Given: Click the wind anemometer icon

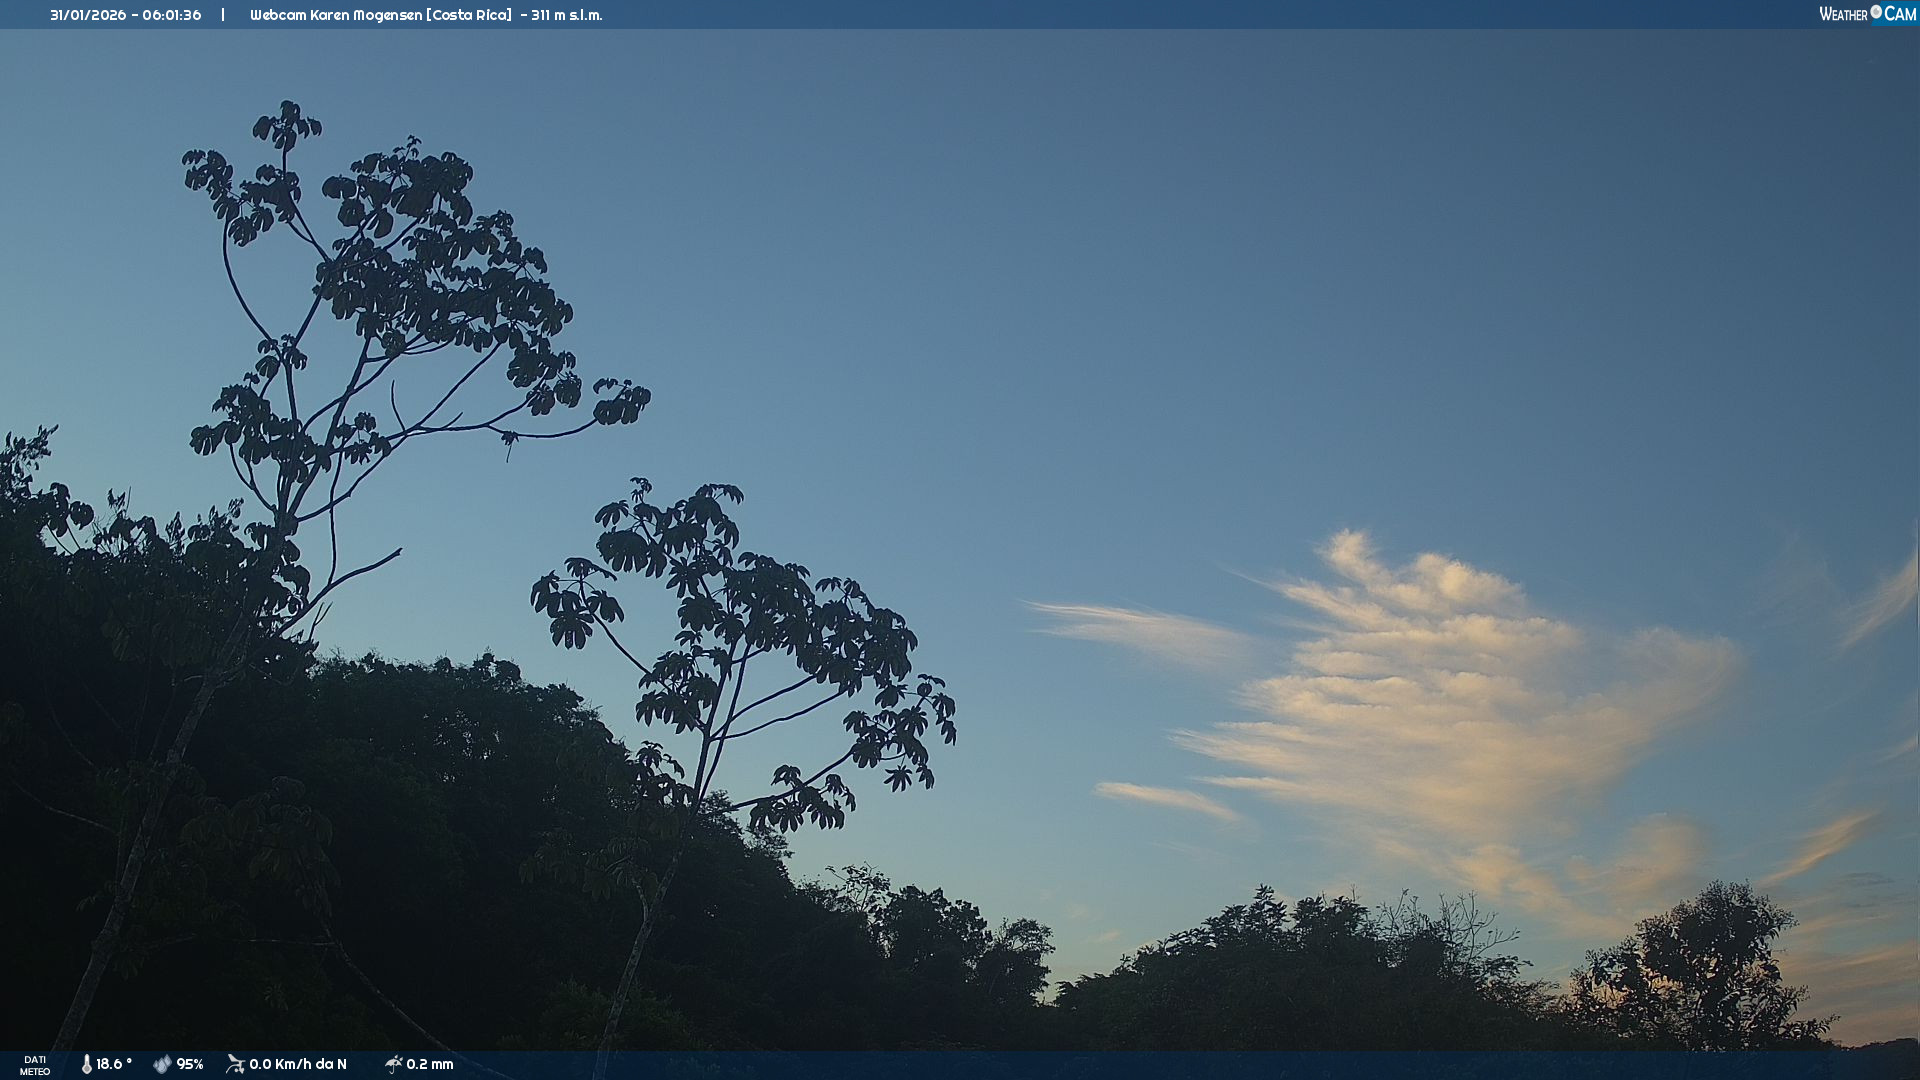Looking at the screenshot, I should (236, 1064).
